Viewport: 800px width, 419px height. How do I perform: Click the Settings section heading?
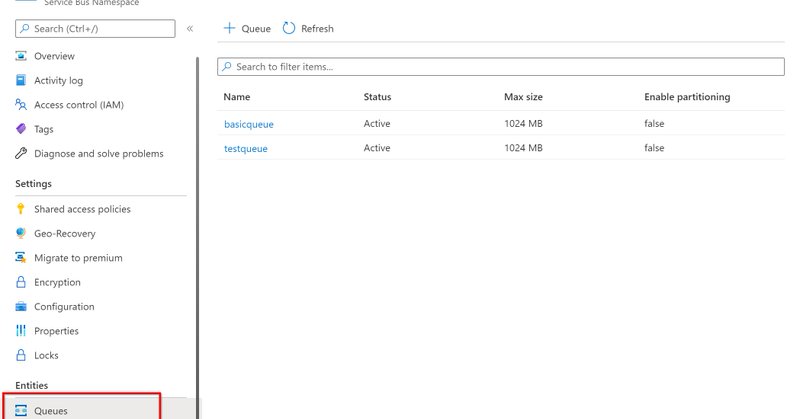tap(33, 183)
